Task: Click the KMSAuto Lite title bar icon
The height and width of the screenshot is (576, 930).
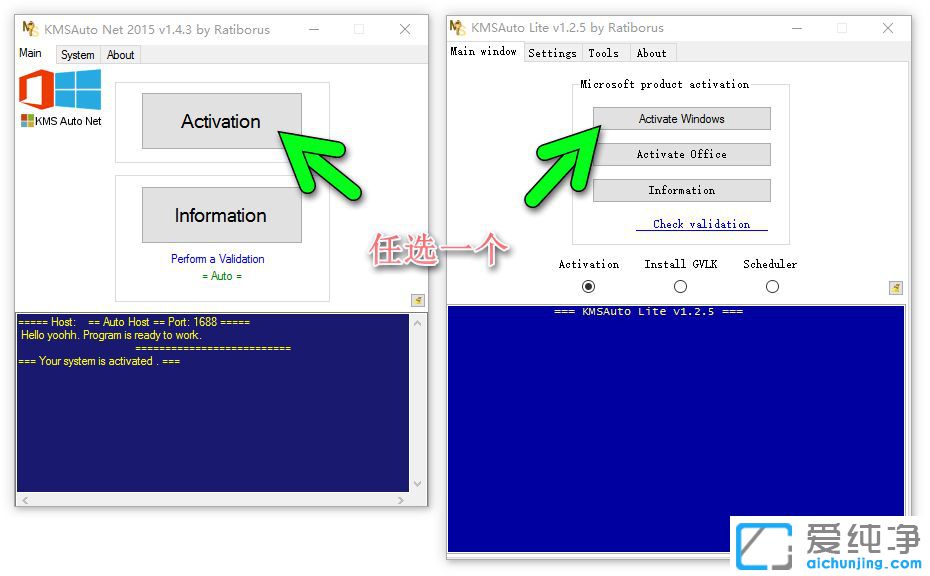Action: coord(458,28)
